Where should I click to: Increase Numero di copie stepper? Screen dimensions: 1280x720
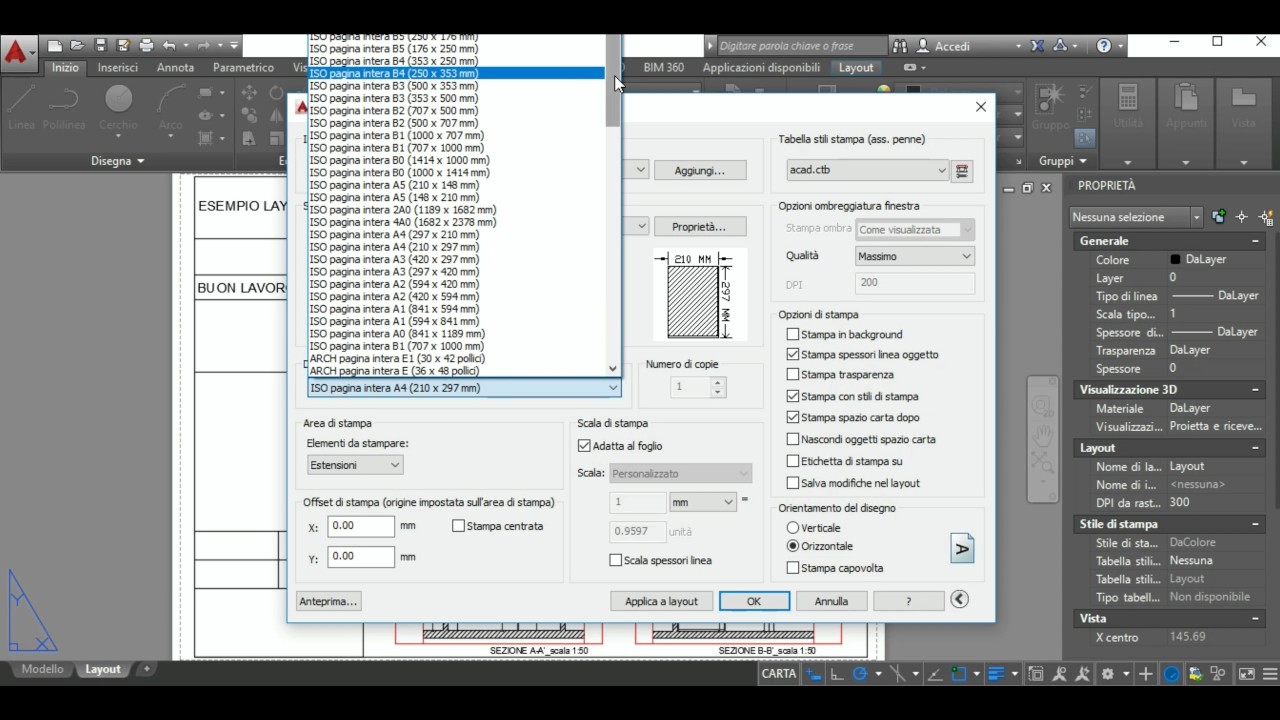[717, 382]
